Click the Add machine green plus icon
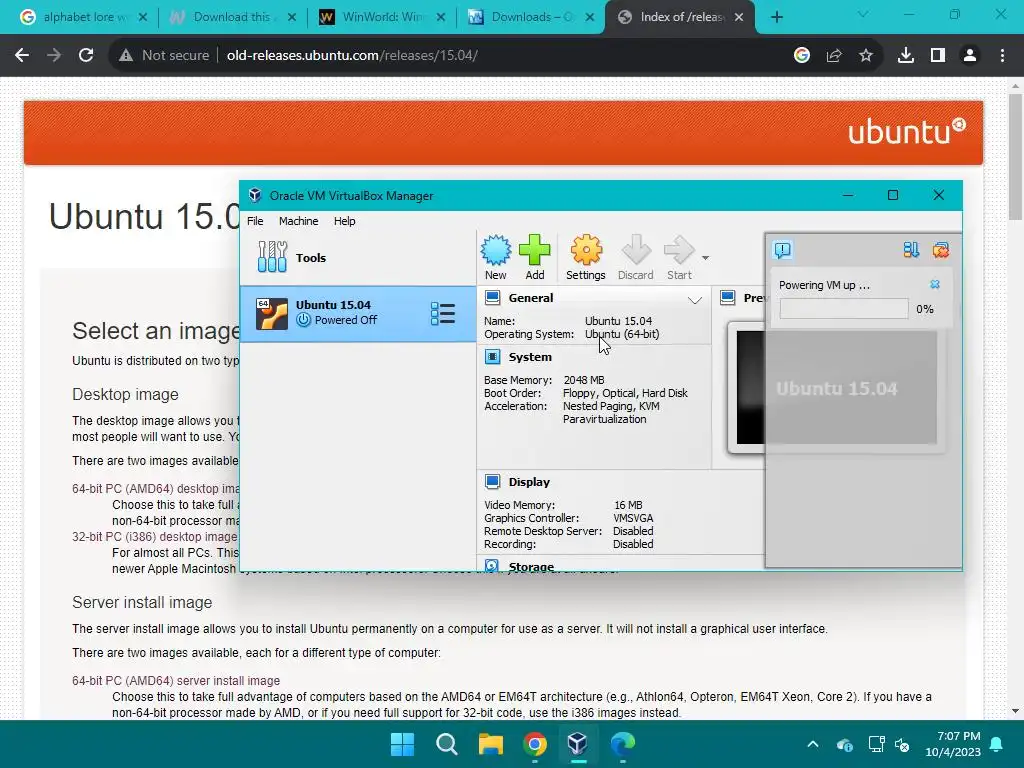This screenshot has width=1024, height=768. [535, 257]
